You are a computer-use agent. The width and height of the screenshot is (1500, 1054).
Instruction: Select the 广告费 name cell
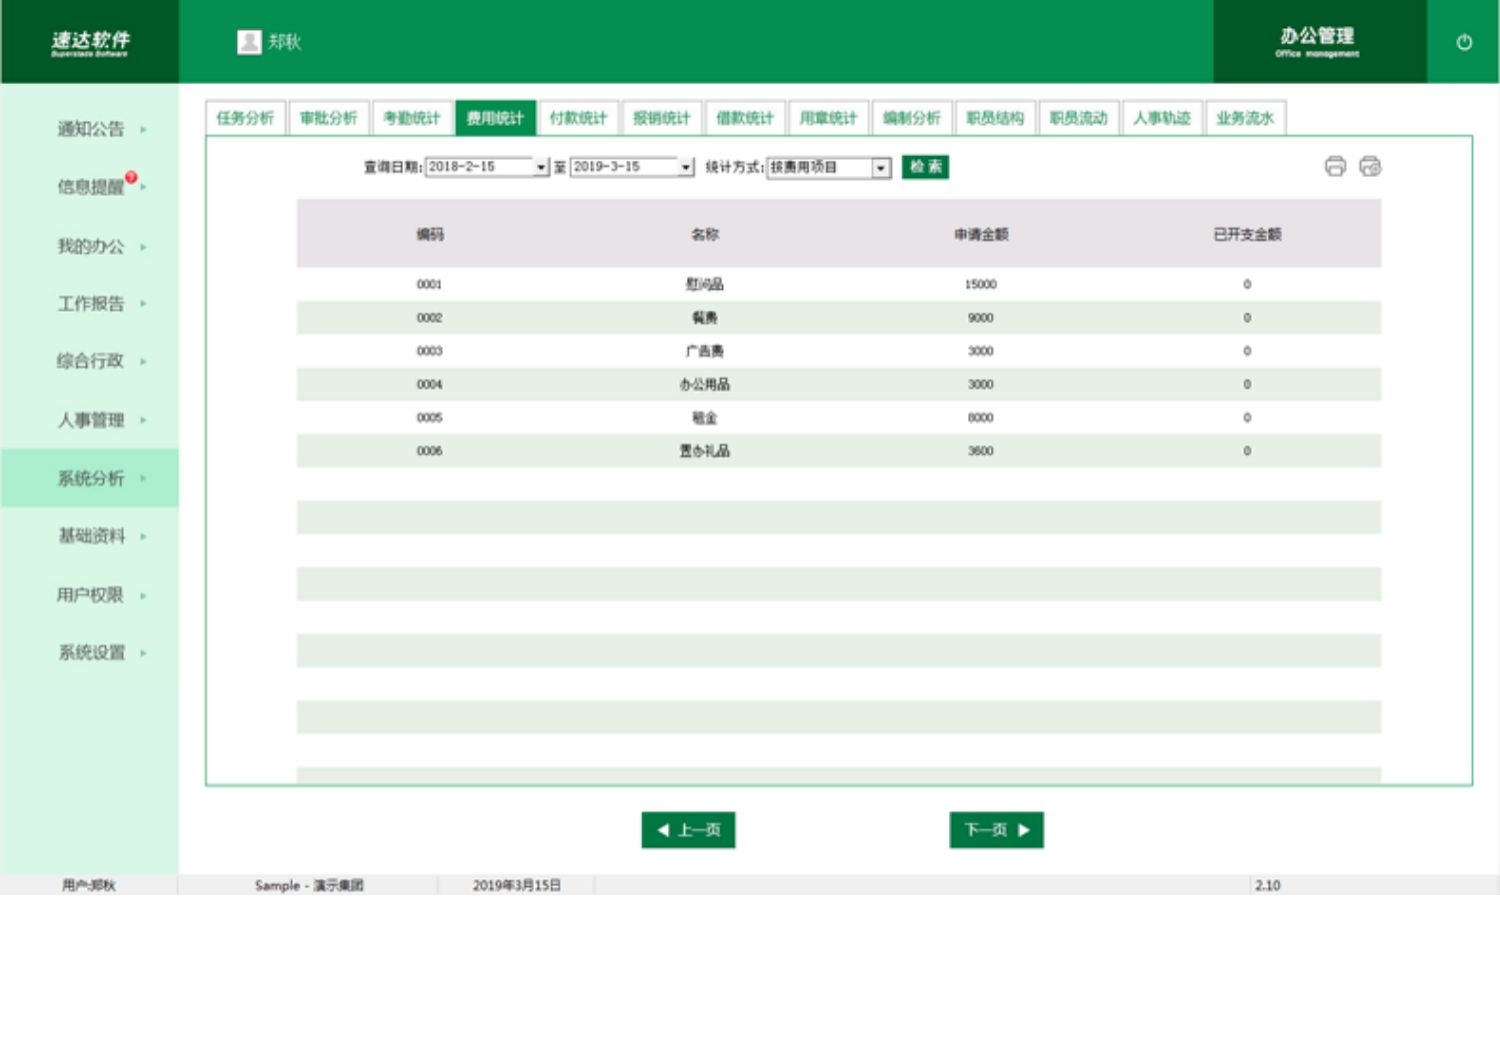point(705,351)
